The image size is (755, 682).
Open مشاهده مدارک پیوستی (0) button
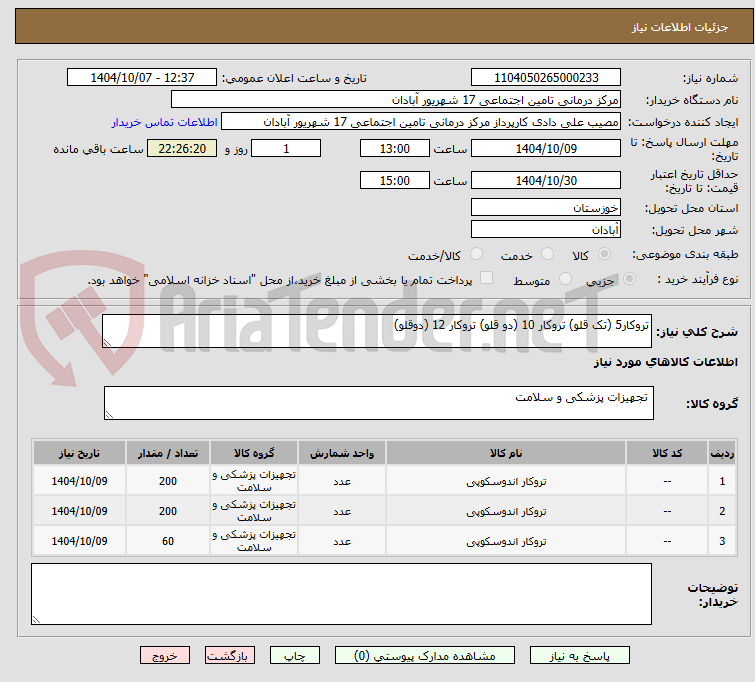coord(425,656)
